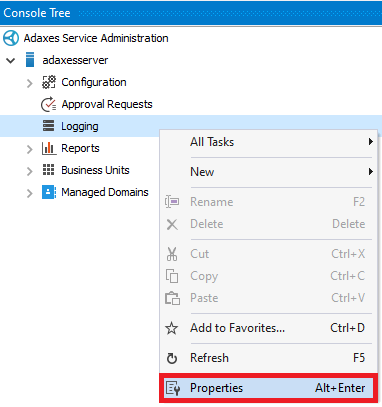Select the adaxesserver tree item
The image size is (382, 407).
(x=75, y=60)
